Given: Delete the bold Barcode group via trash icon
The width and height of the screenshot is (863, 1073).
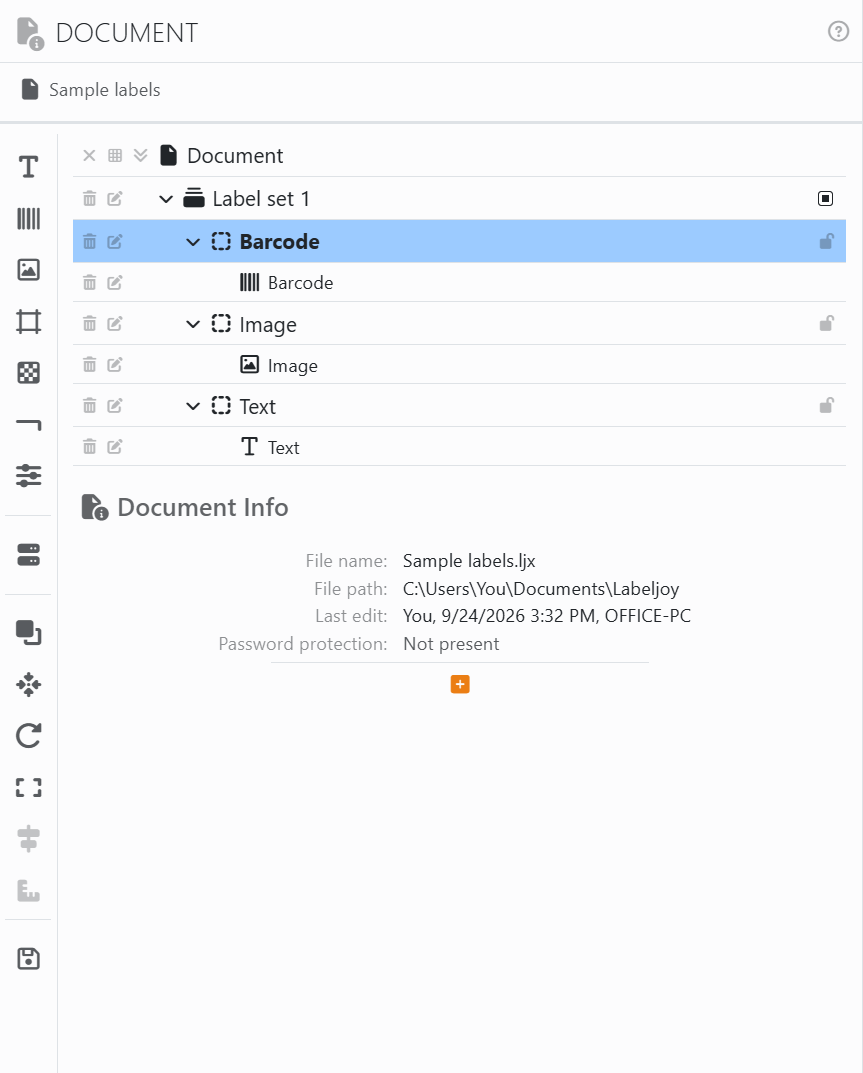Looking at the screenshot, I should (x=90, y=241).
